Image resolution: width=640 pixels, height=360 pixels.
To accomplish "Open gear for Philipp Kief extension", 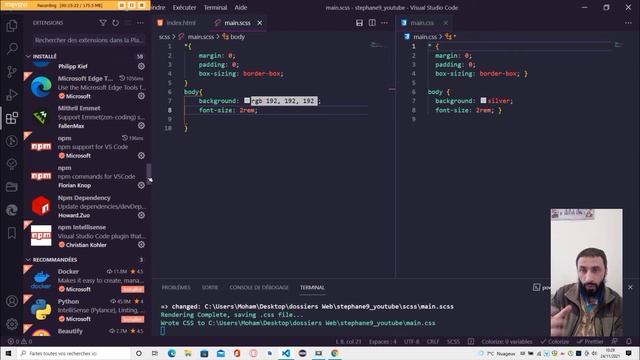I will pyautogui.click(x=141, y=66).
